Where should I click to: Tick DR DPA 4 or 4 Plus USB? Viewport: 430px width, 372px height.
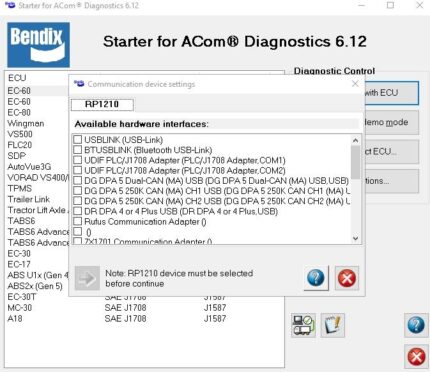(78, 211)
